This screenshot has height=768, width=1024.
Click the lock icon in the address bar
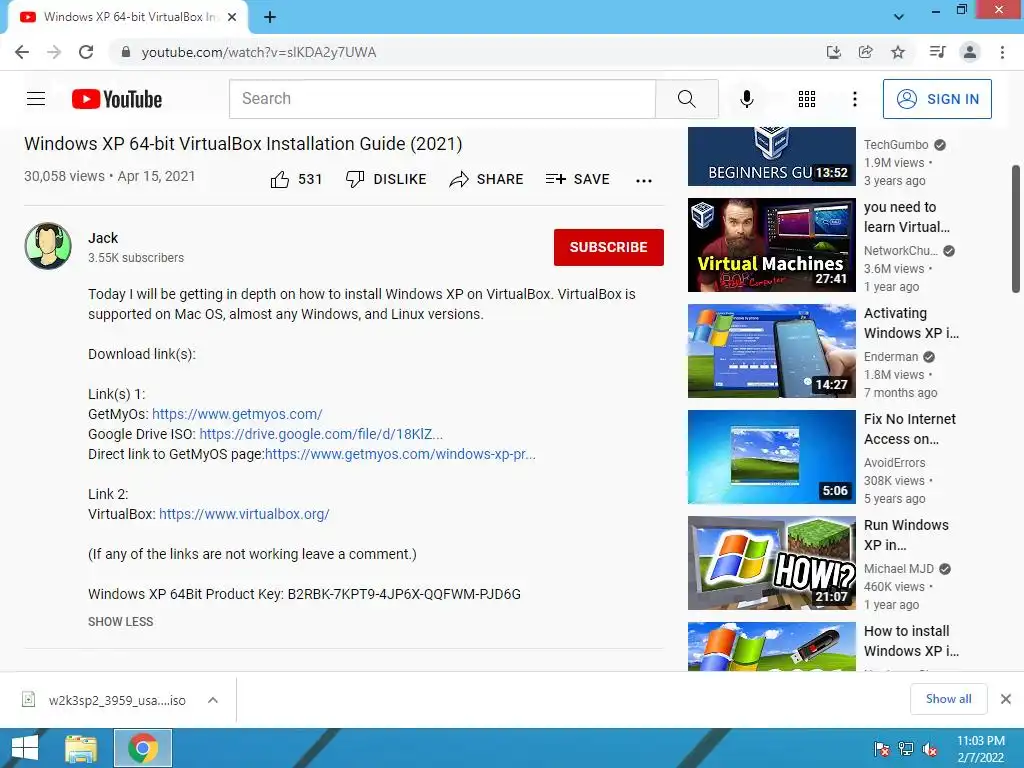coord(125,52)
